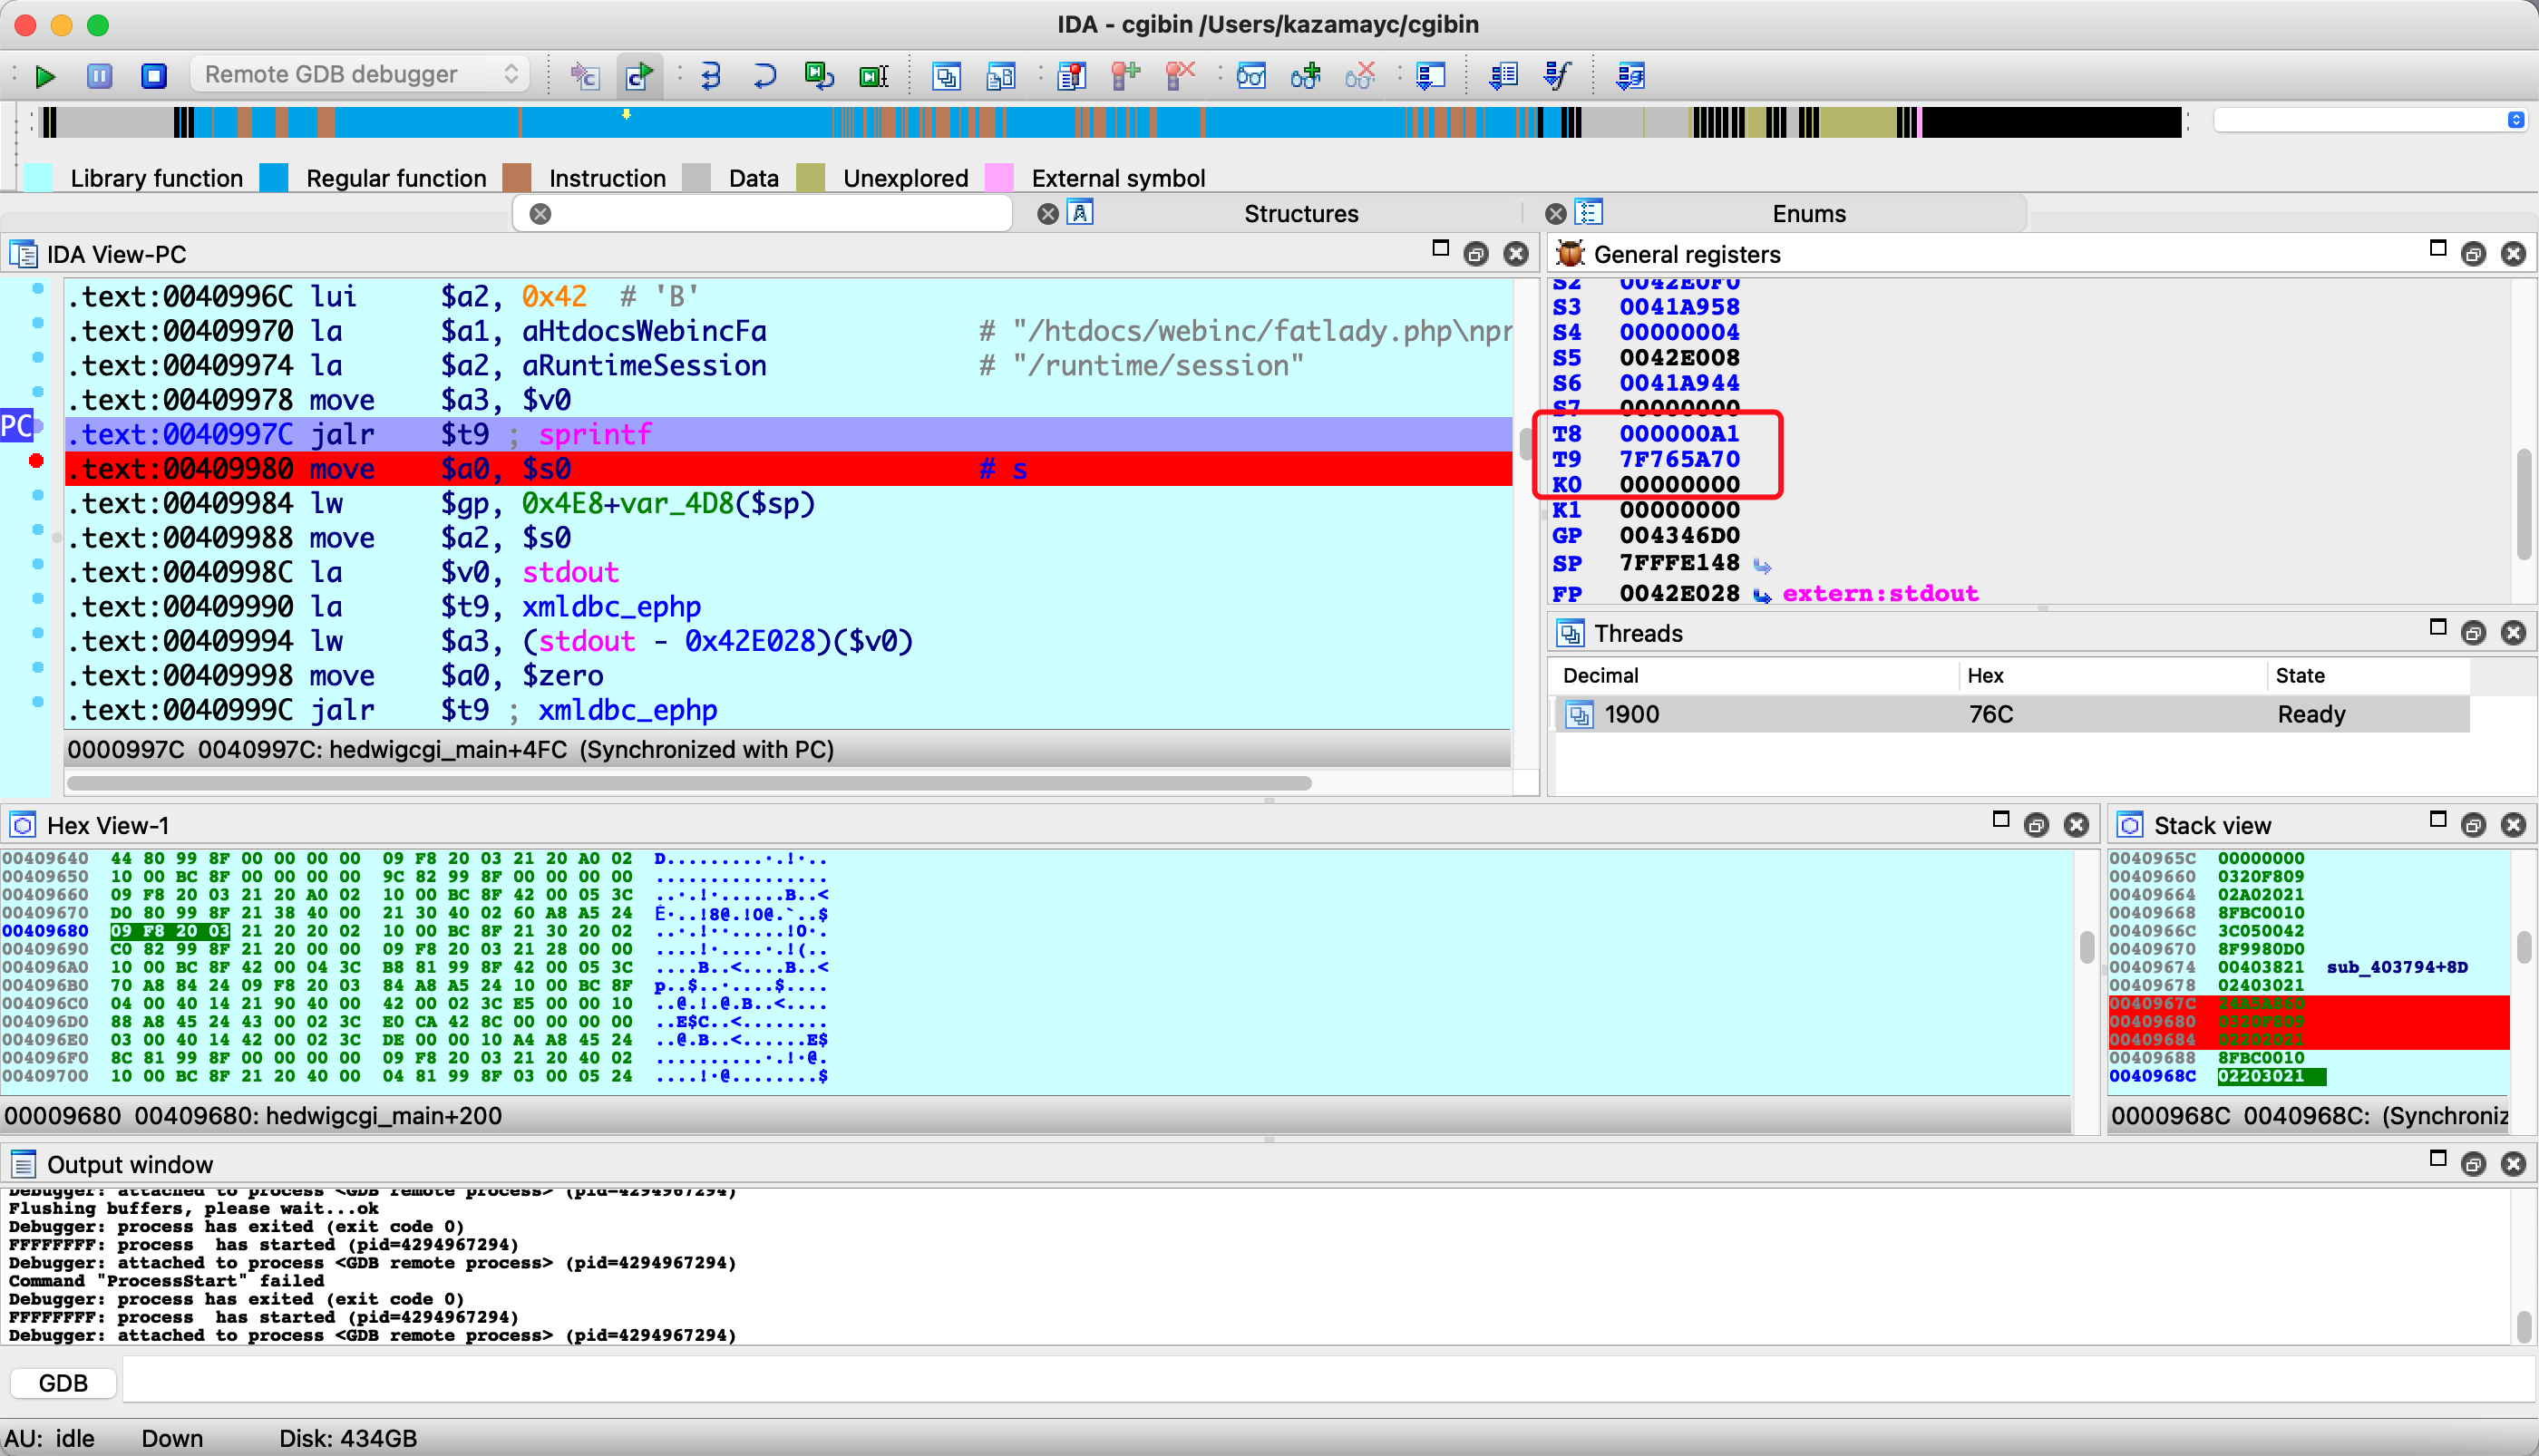Click the General registers bug icon
Image resolution: width=2539 pixels, height=1456 pixels.
1570,254
